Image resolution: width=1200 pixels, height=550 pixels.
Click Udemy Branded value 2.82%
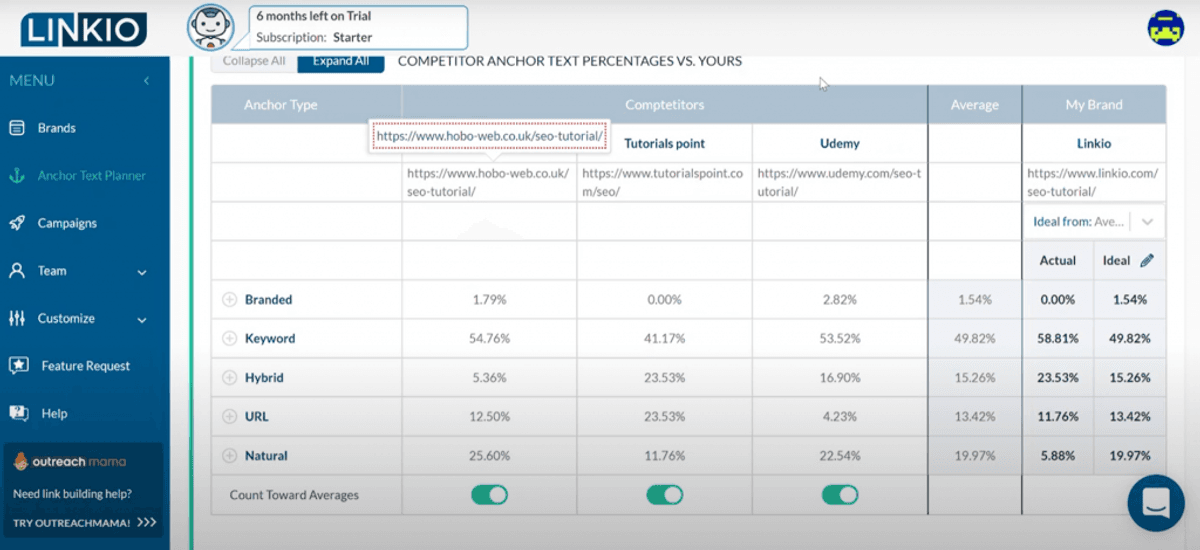(840, 299)
